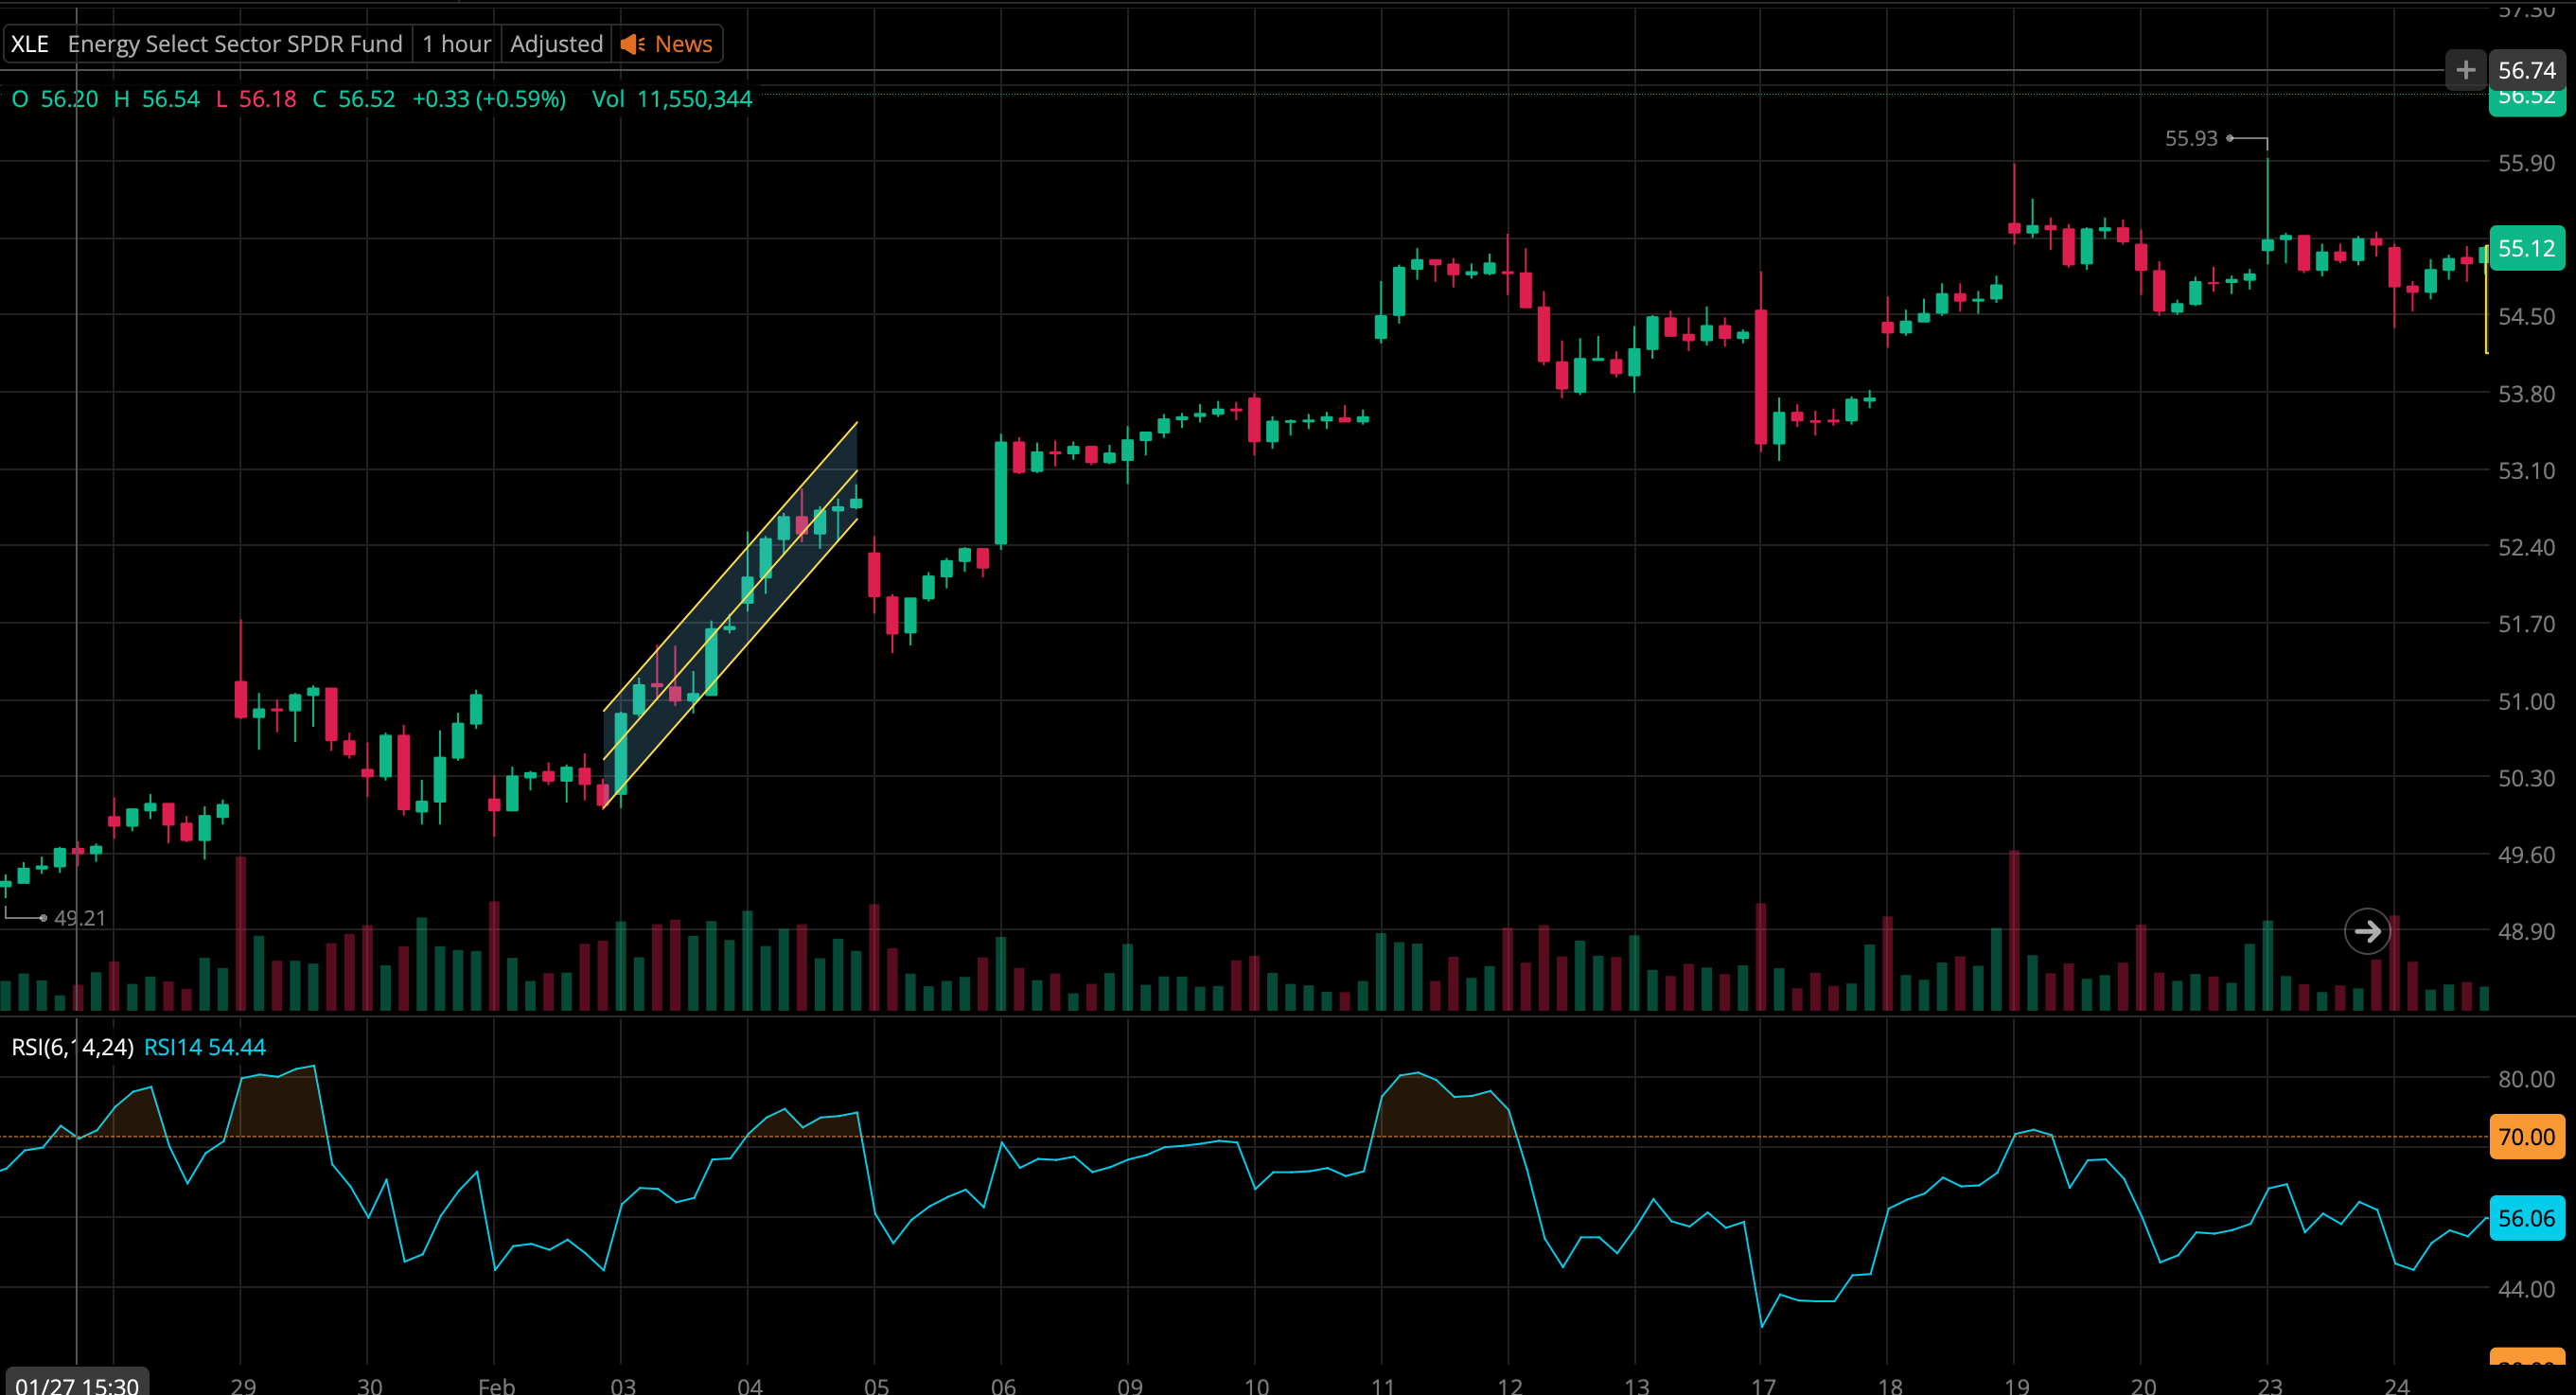Click the cyan 56.06 RSI value tag

point(2526,1218)
